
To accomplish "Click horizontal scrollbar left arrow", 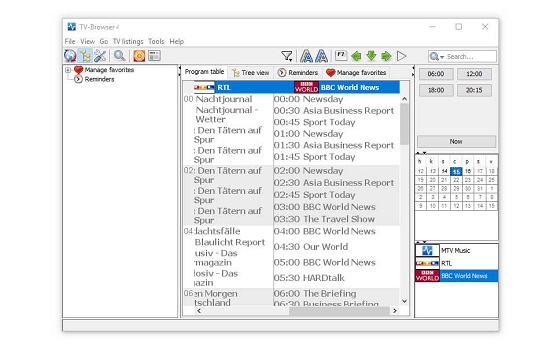I will click(199, 311).
